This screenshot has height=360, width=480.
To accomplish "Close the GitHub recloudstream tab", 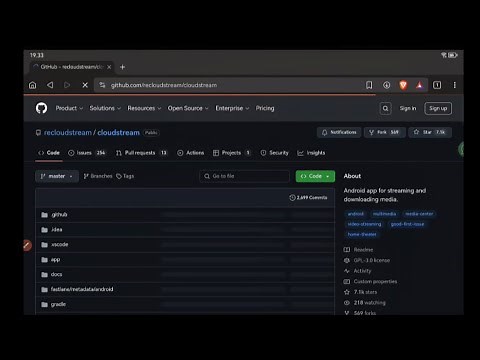I will 109,67.
